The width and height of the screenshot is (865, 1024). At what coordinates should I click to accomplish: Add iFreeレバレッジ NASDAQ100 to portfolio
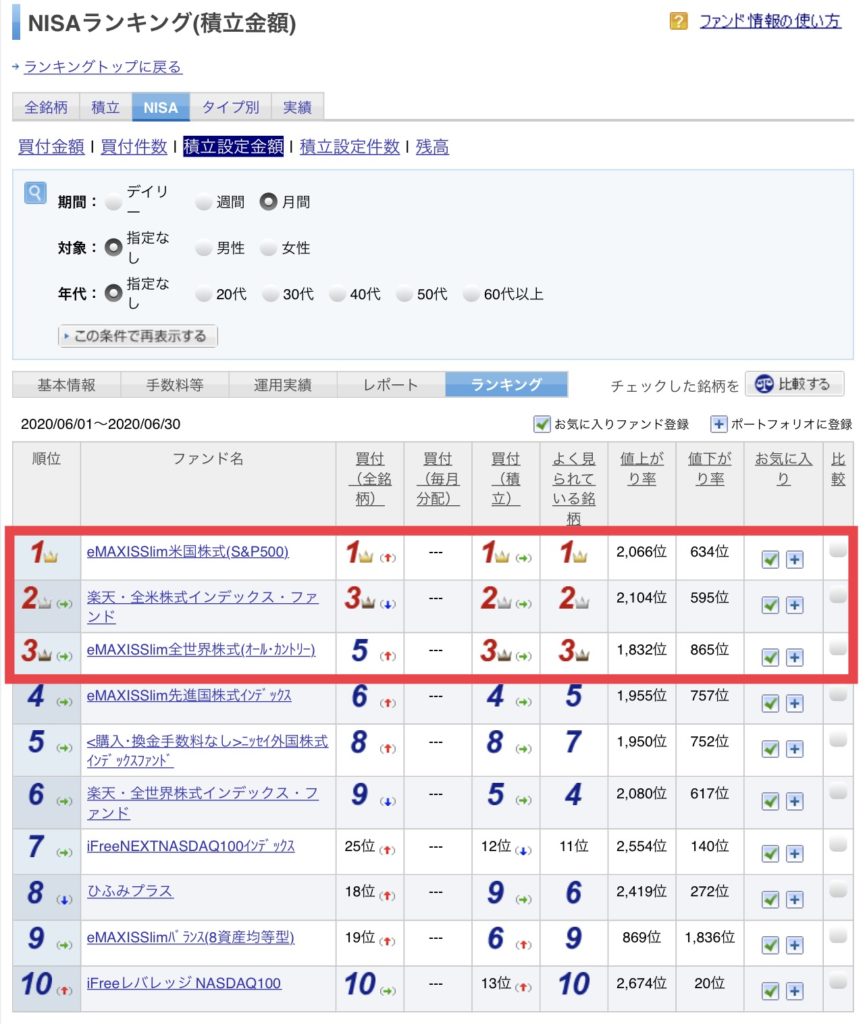click(794, 991)
